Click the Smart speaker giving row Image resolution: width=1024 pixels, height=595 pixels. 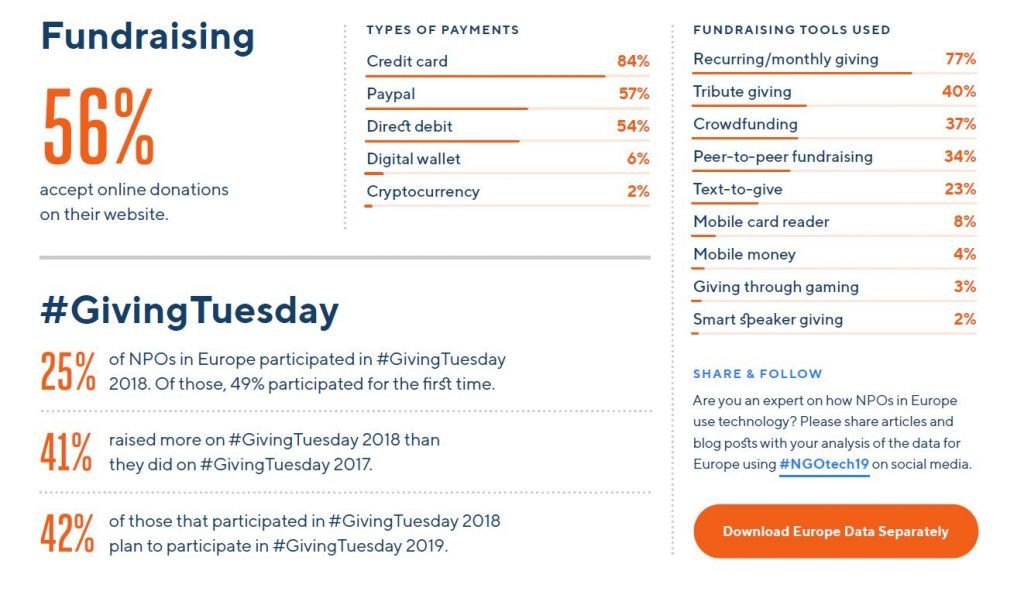(834, 320)
